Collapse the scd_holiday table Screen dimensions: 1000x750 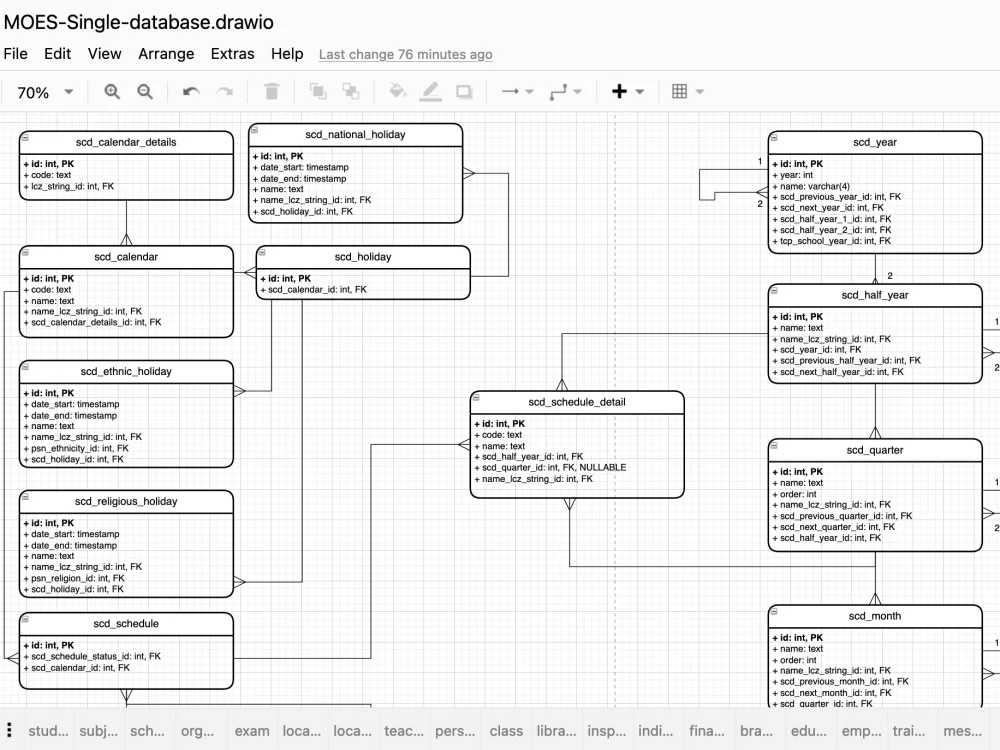tap(262, 252)
